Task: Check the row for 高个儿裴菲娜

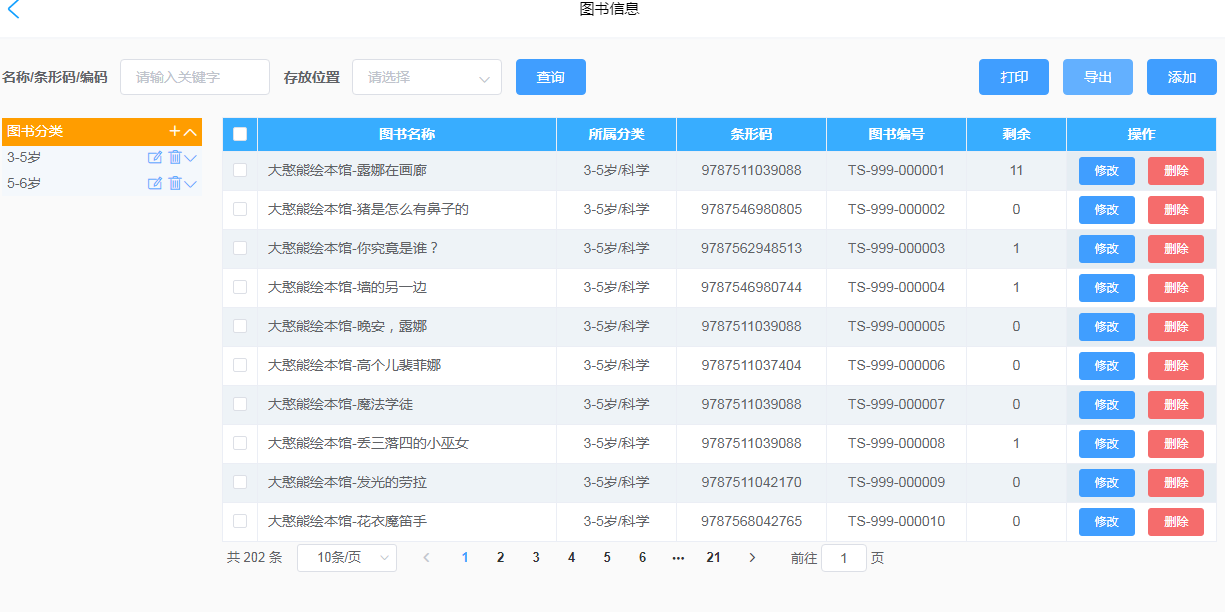Action: pyautogui.click(x=240, y=365)
